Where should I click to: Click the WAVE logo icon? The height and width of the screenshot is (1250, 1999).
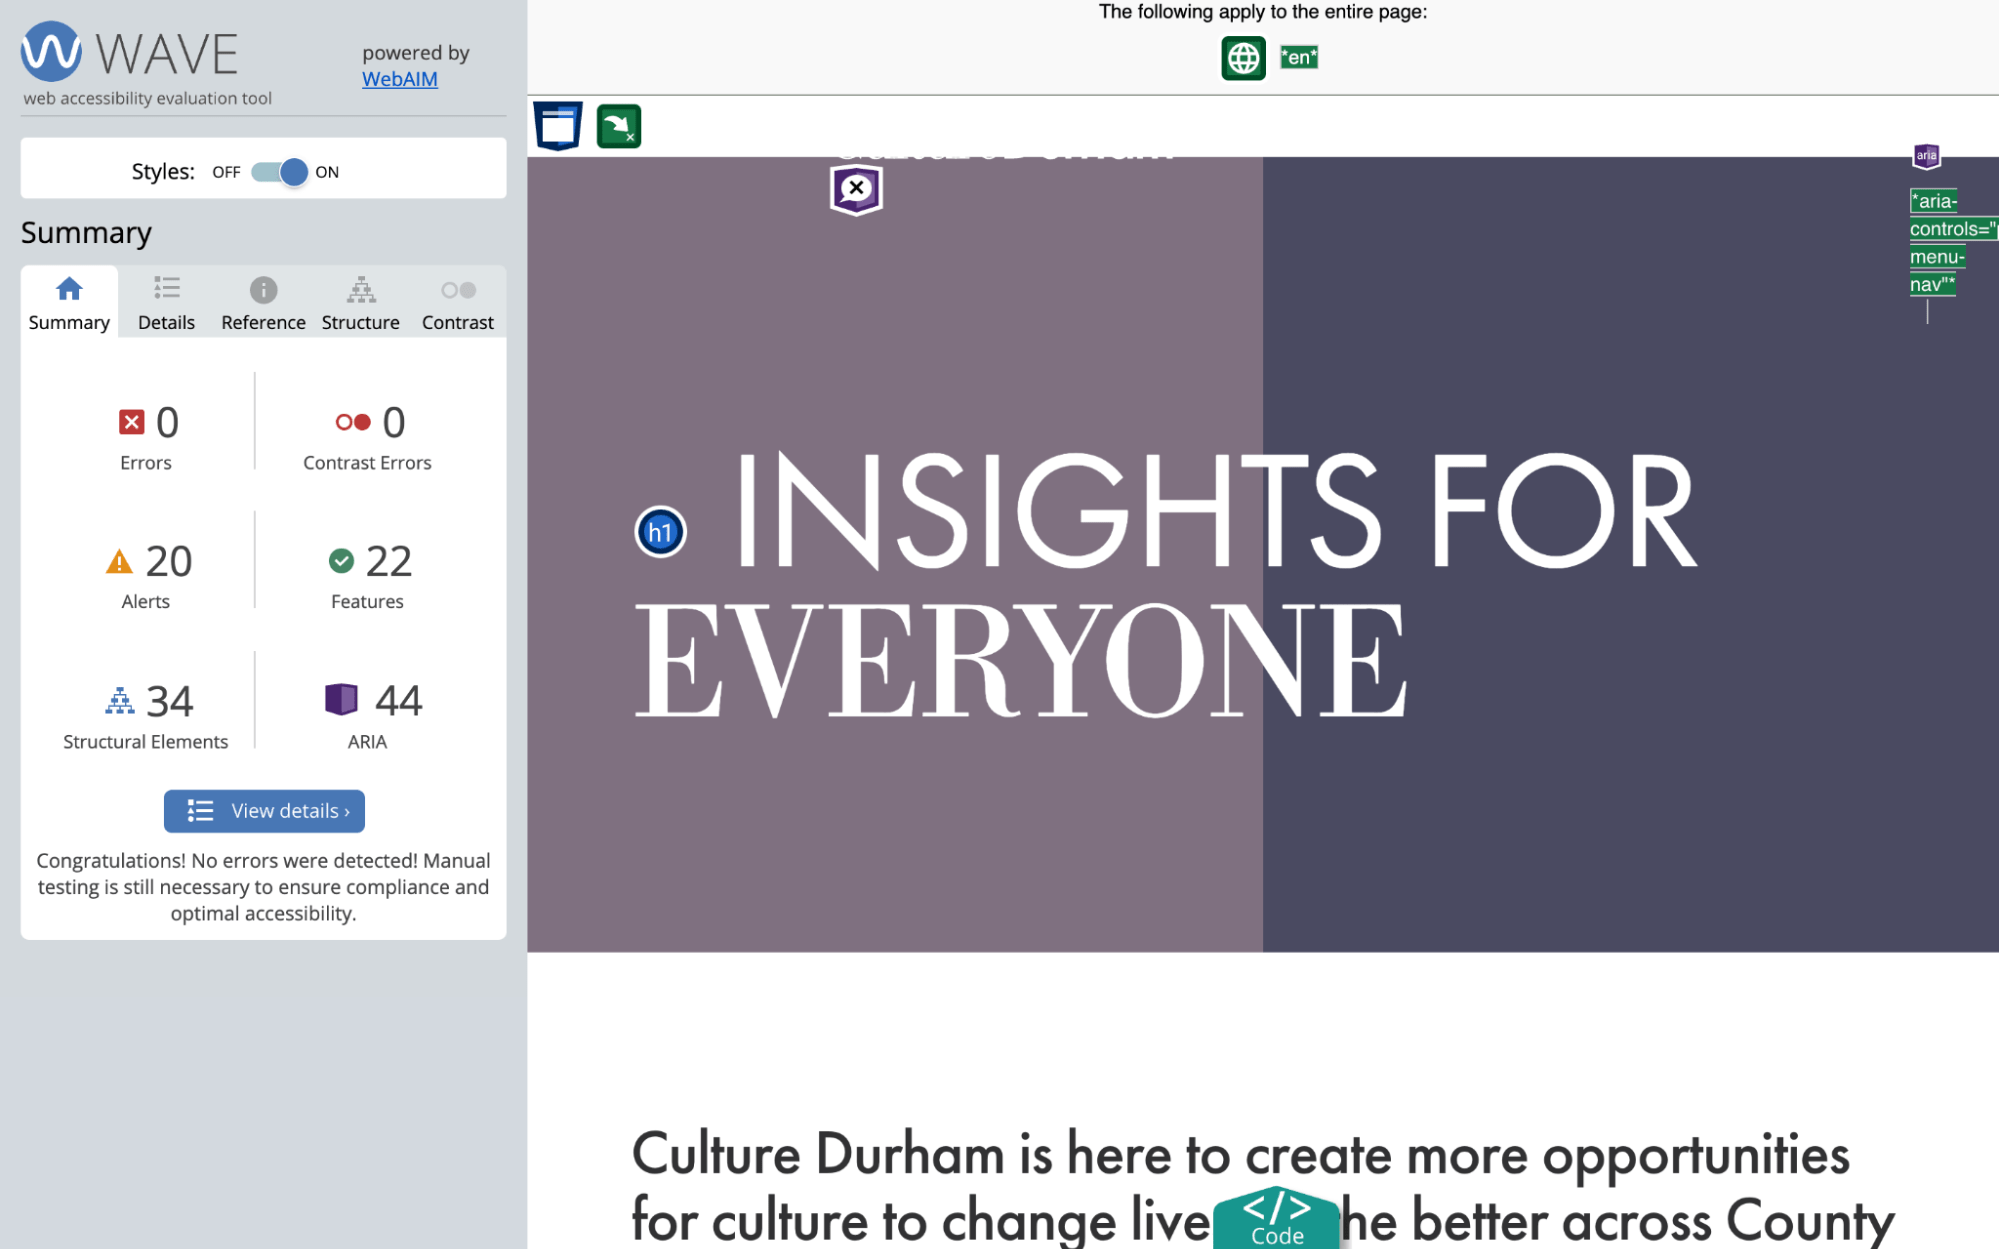pyautogui.click(x=51, y=52)
